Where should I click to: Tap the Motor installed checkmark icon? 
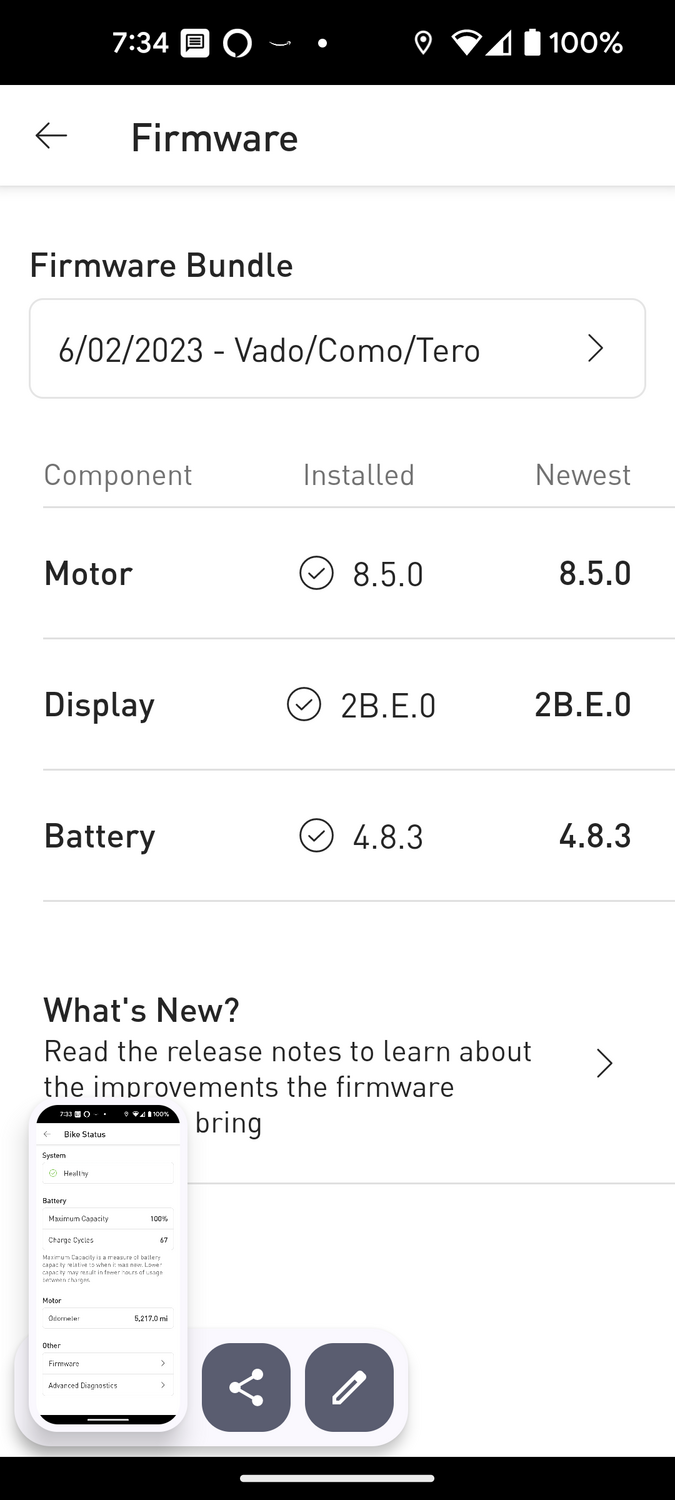click(316, 573)
